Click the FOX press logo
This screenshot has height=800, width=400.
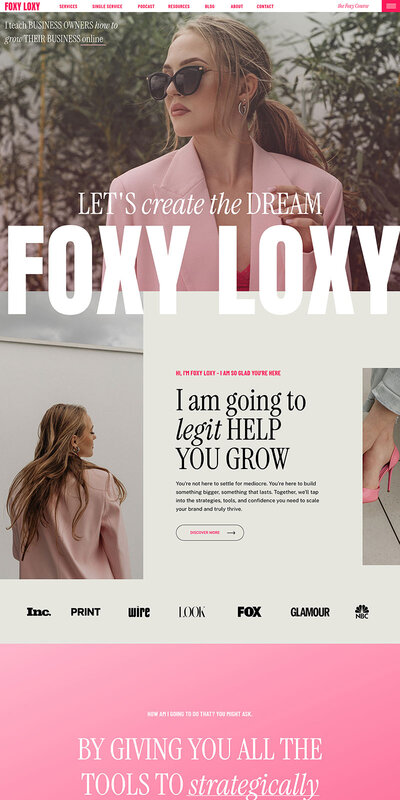(x=249, y=612)
